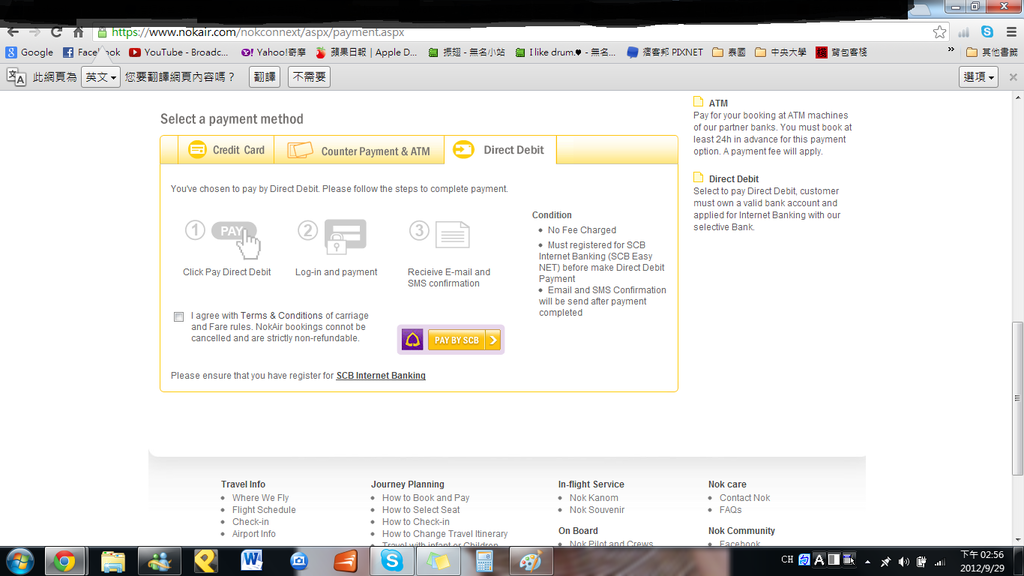This screenshot has width=1024, height=576.
Task: Tick the agree with Terms & Conditions checkbox
Action: (x=178, y=317)
